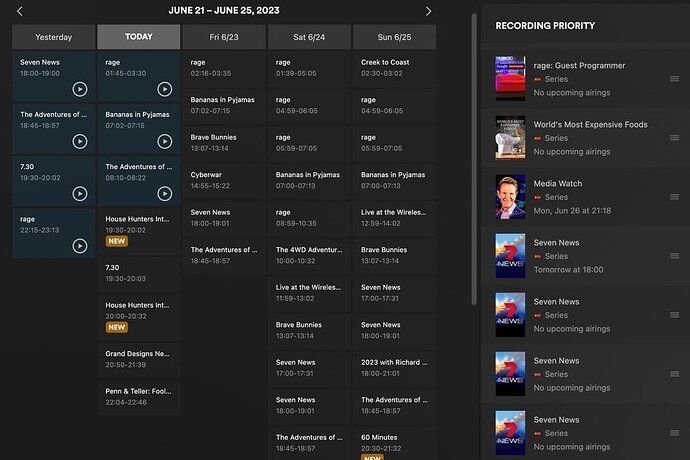The height and width of the screenshot is (460, 690).
Task: Play yesterday's Seven News 18:00-19:00 recording
Action: (x=80, y=89)
